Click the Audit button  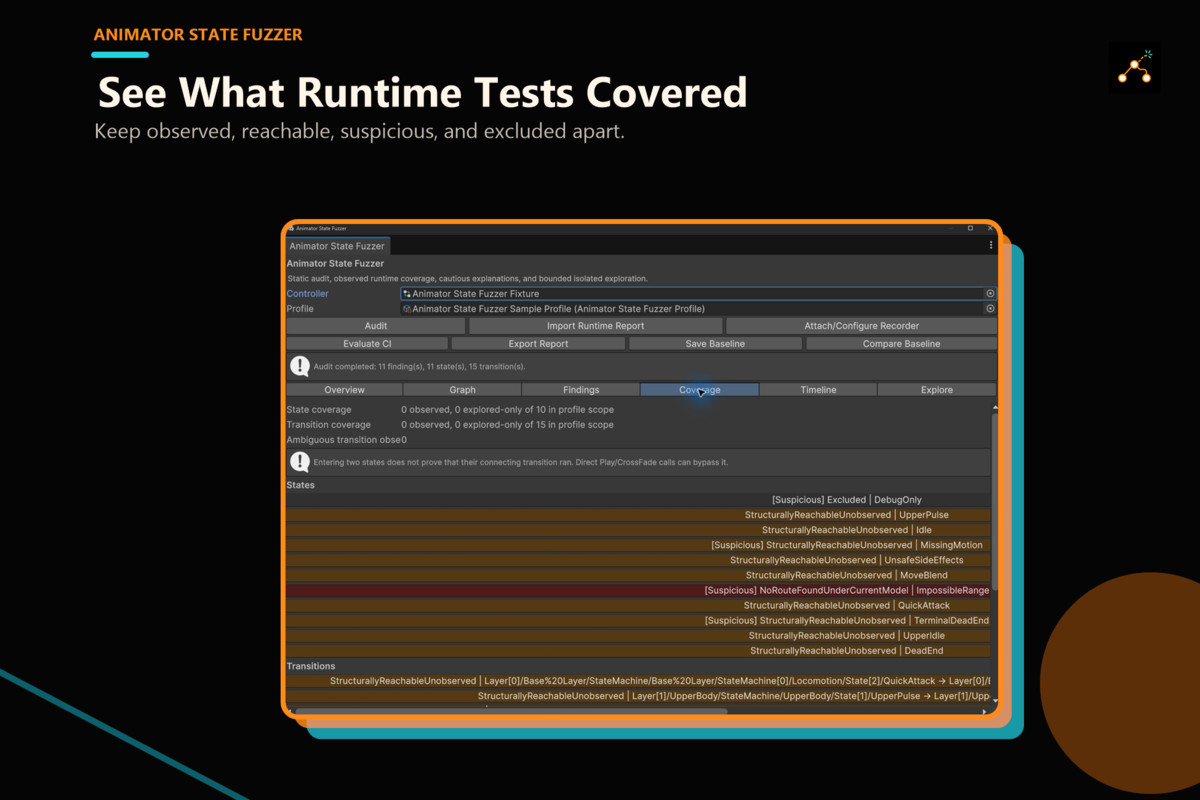click(376, 326)
